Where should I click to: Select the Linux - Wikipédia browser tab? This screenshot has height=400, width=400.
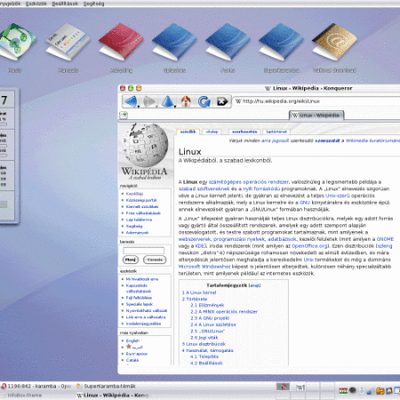pyautogui.click(x=316, y=115)
